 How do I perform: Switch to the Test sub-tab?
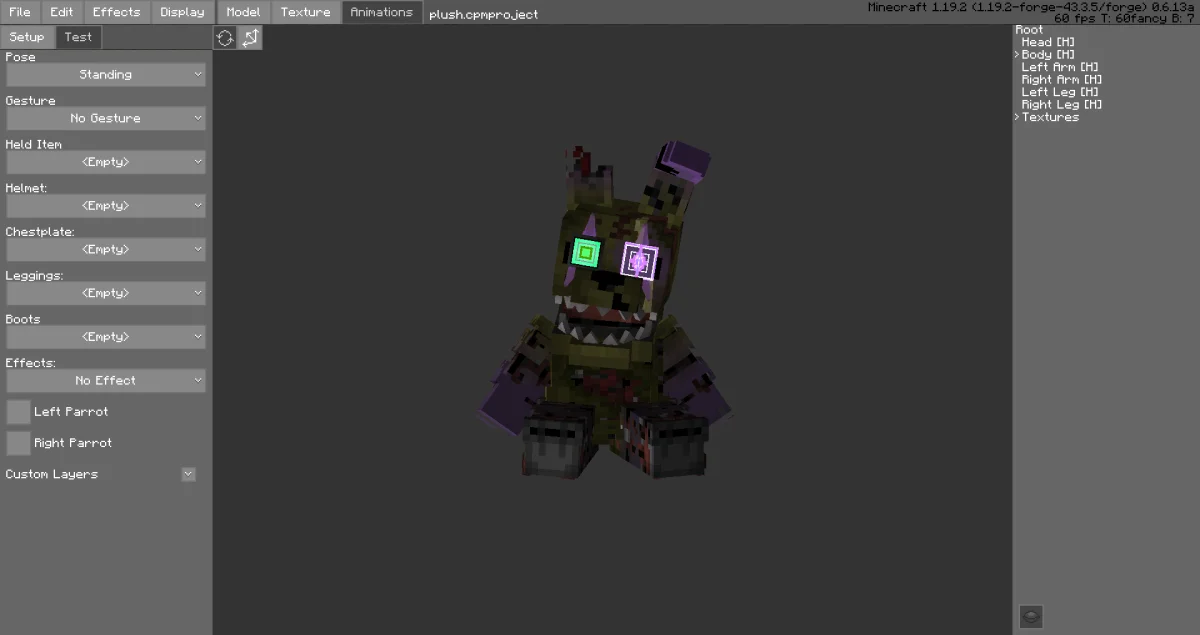pyautogui.click(x=78, y=37)
